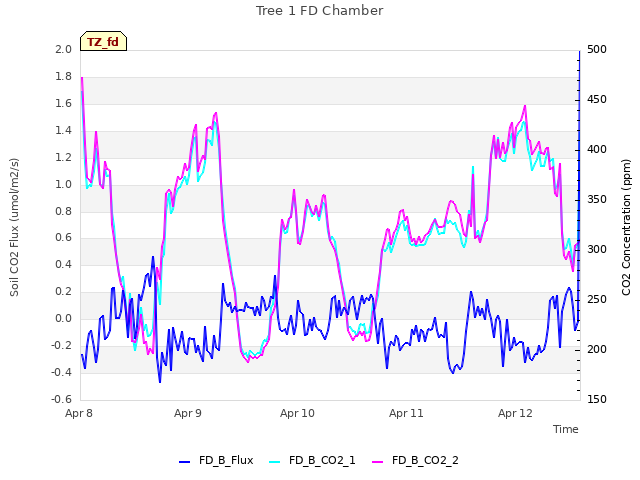The image size is (640, 480).
Task: Click the 0.0 left axis tick label
Action: (63, 318)
